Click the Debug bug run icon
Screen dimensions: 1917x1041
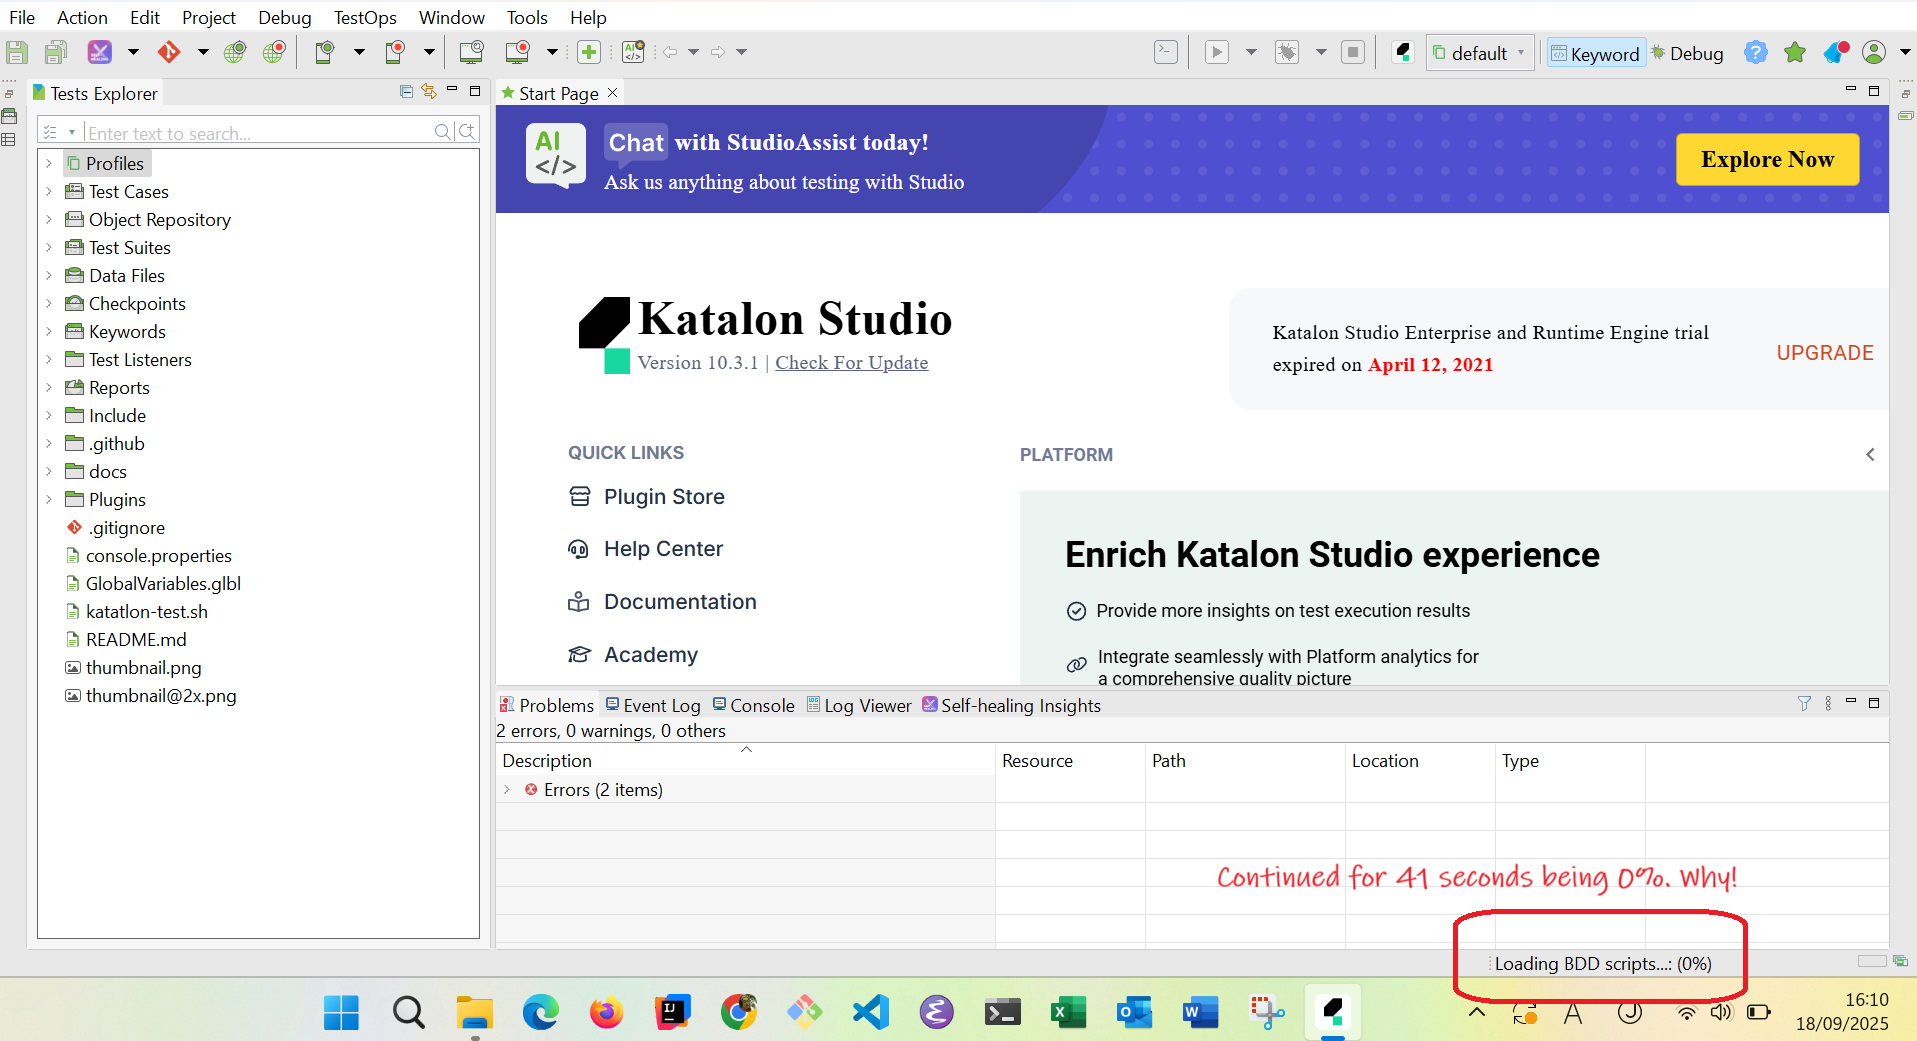(1288, 52)
